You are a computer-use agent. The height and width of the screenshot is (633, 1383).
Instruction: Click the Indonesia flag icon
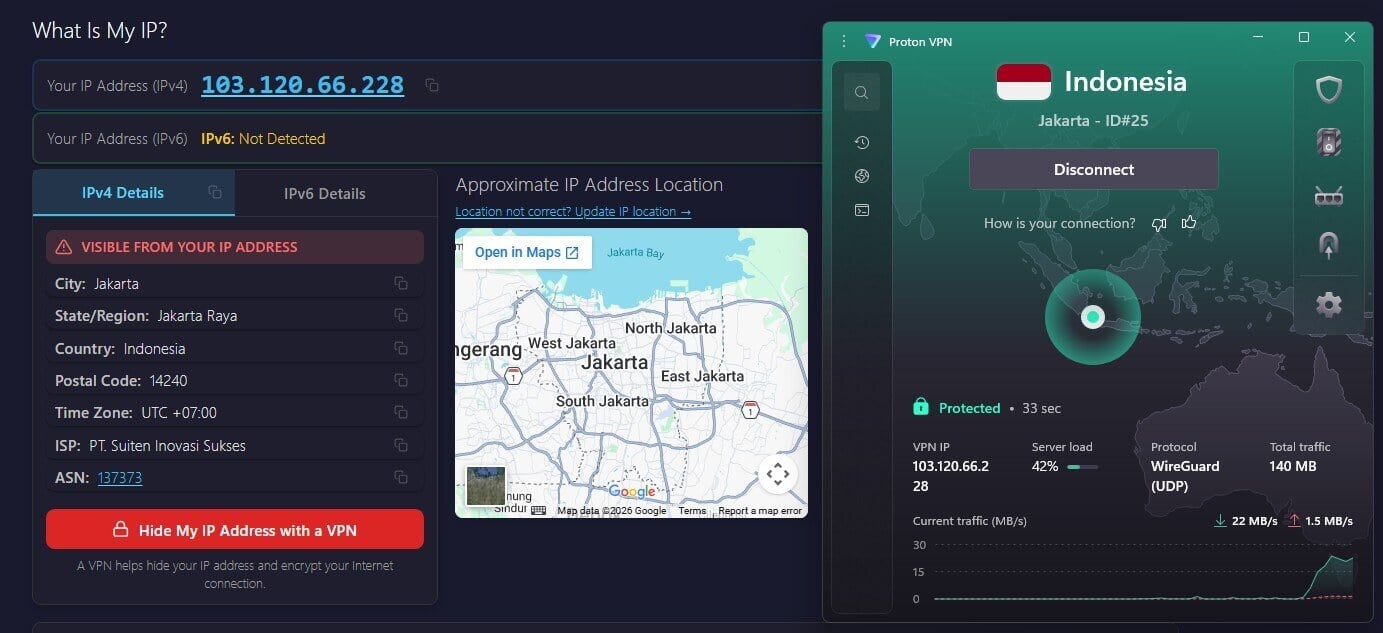point(1024,81)
